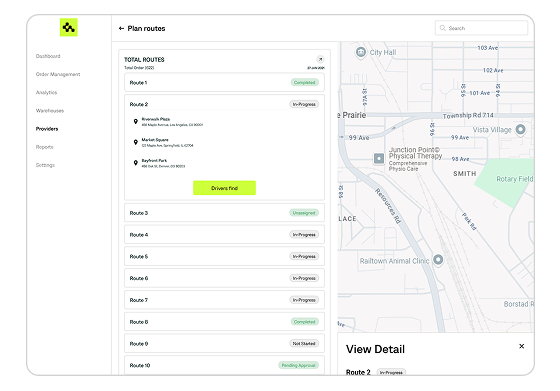Select the Riverwalk Plaza location pin
The height and width of the screenshot is (391, 560).
[x=136, y=122]
